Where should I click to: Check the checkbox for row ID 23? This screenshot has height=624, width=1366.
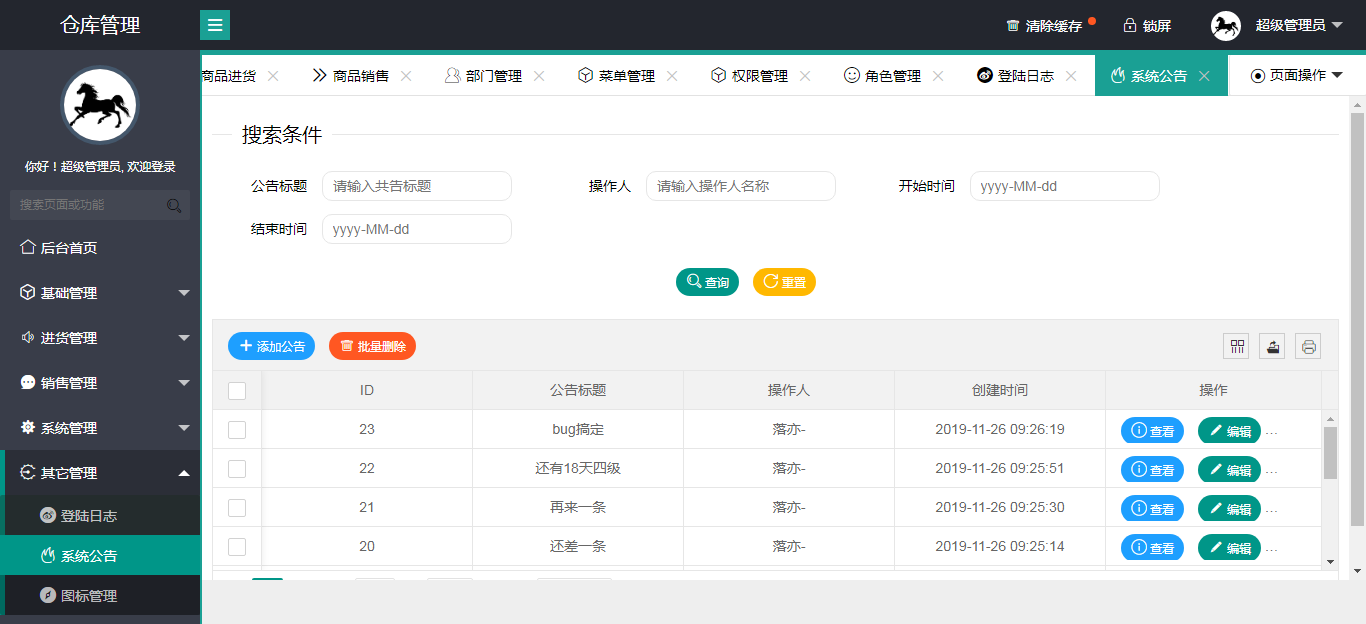click(x=237, y=430)
